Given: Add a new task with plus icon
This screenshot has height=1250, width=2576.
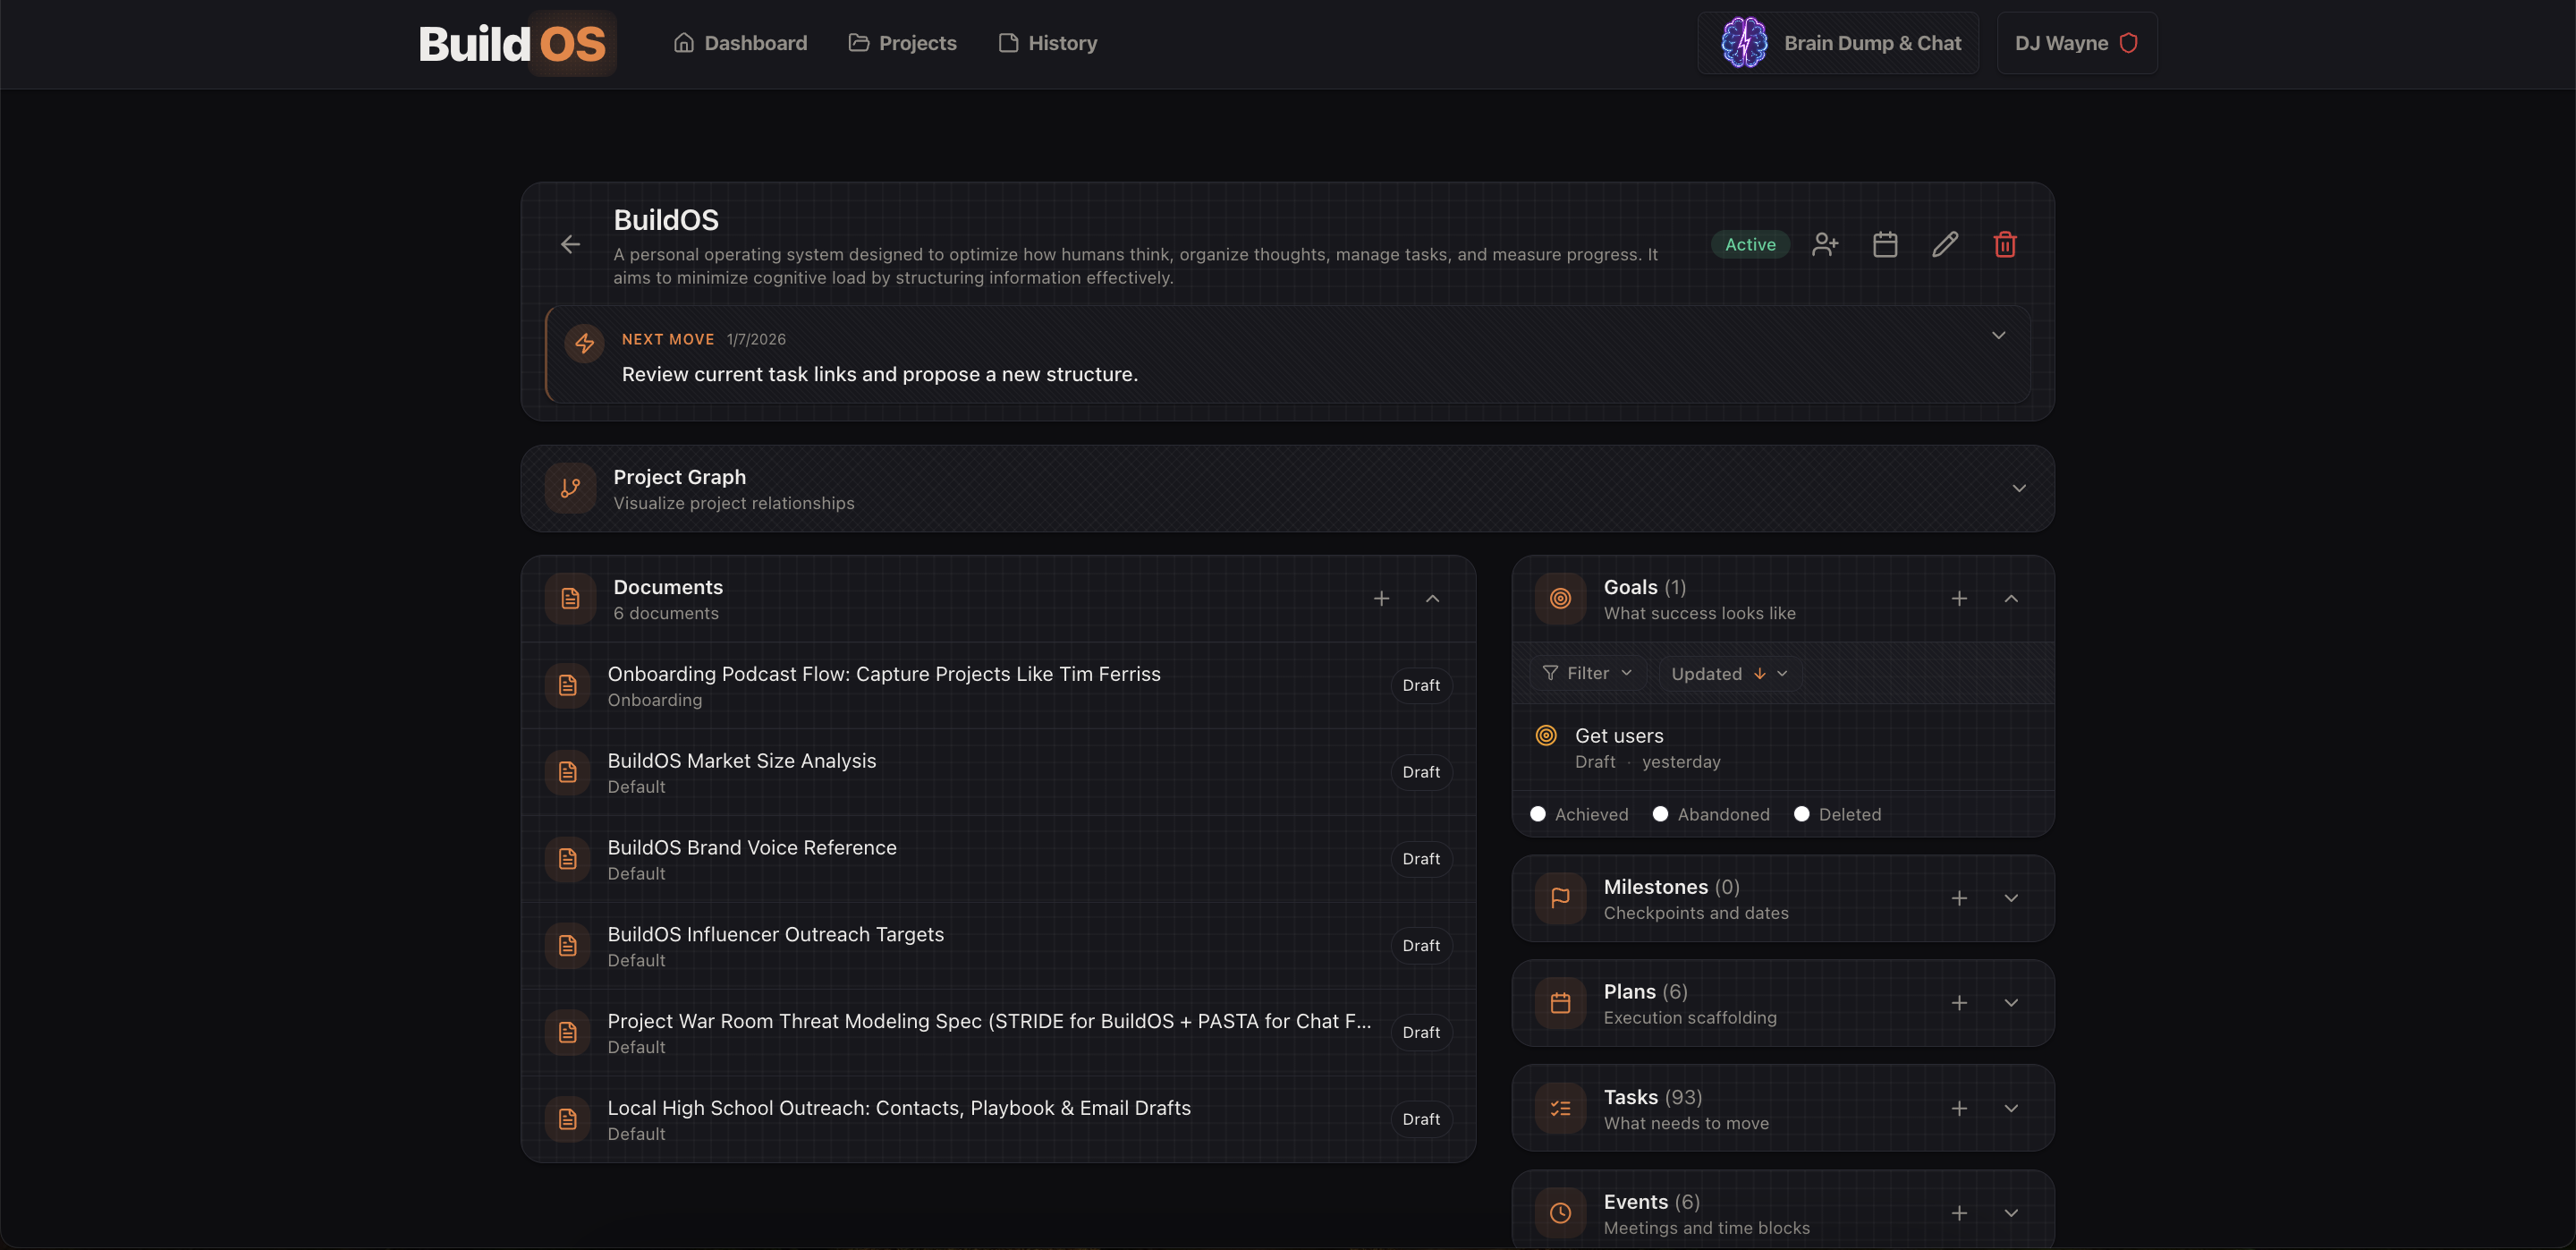Looking at the screenshot, I should coord(1958,1109).
